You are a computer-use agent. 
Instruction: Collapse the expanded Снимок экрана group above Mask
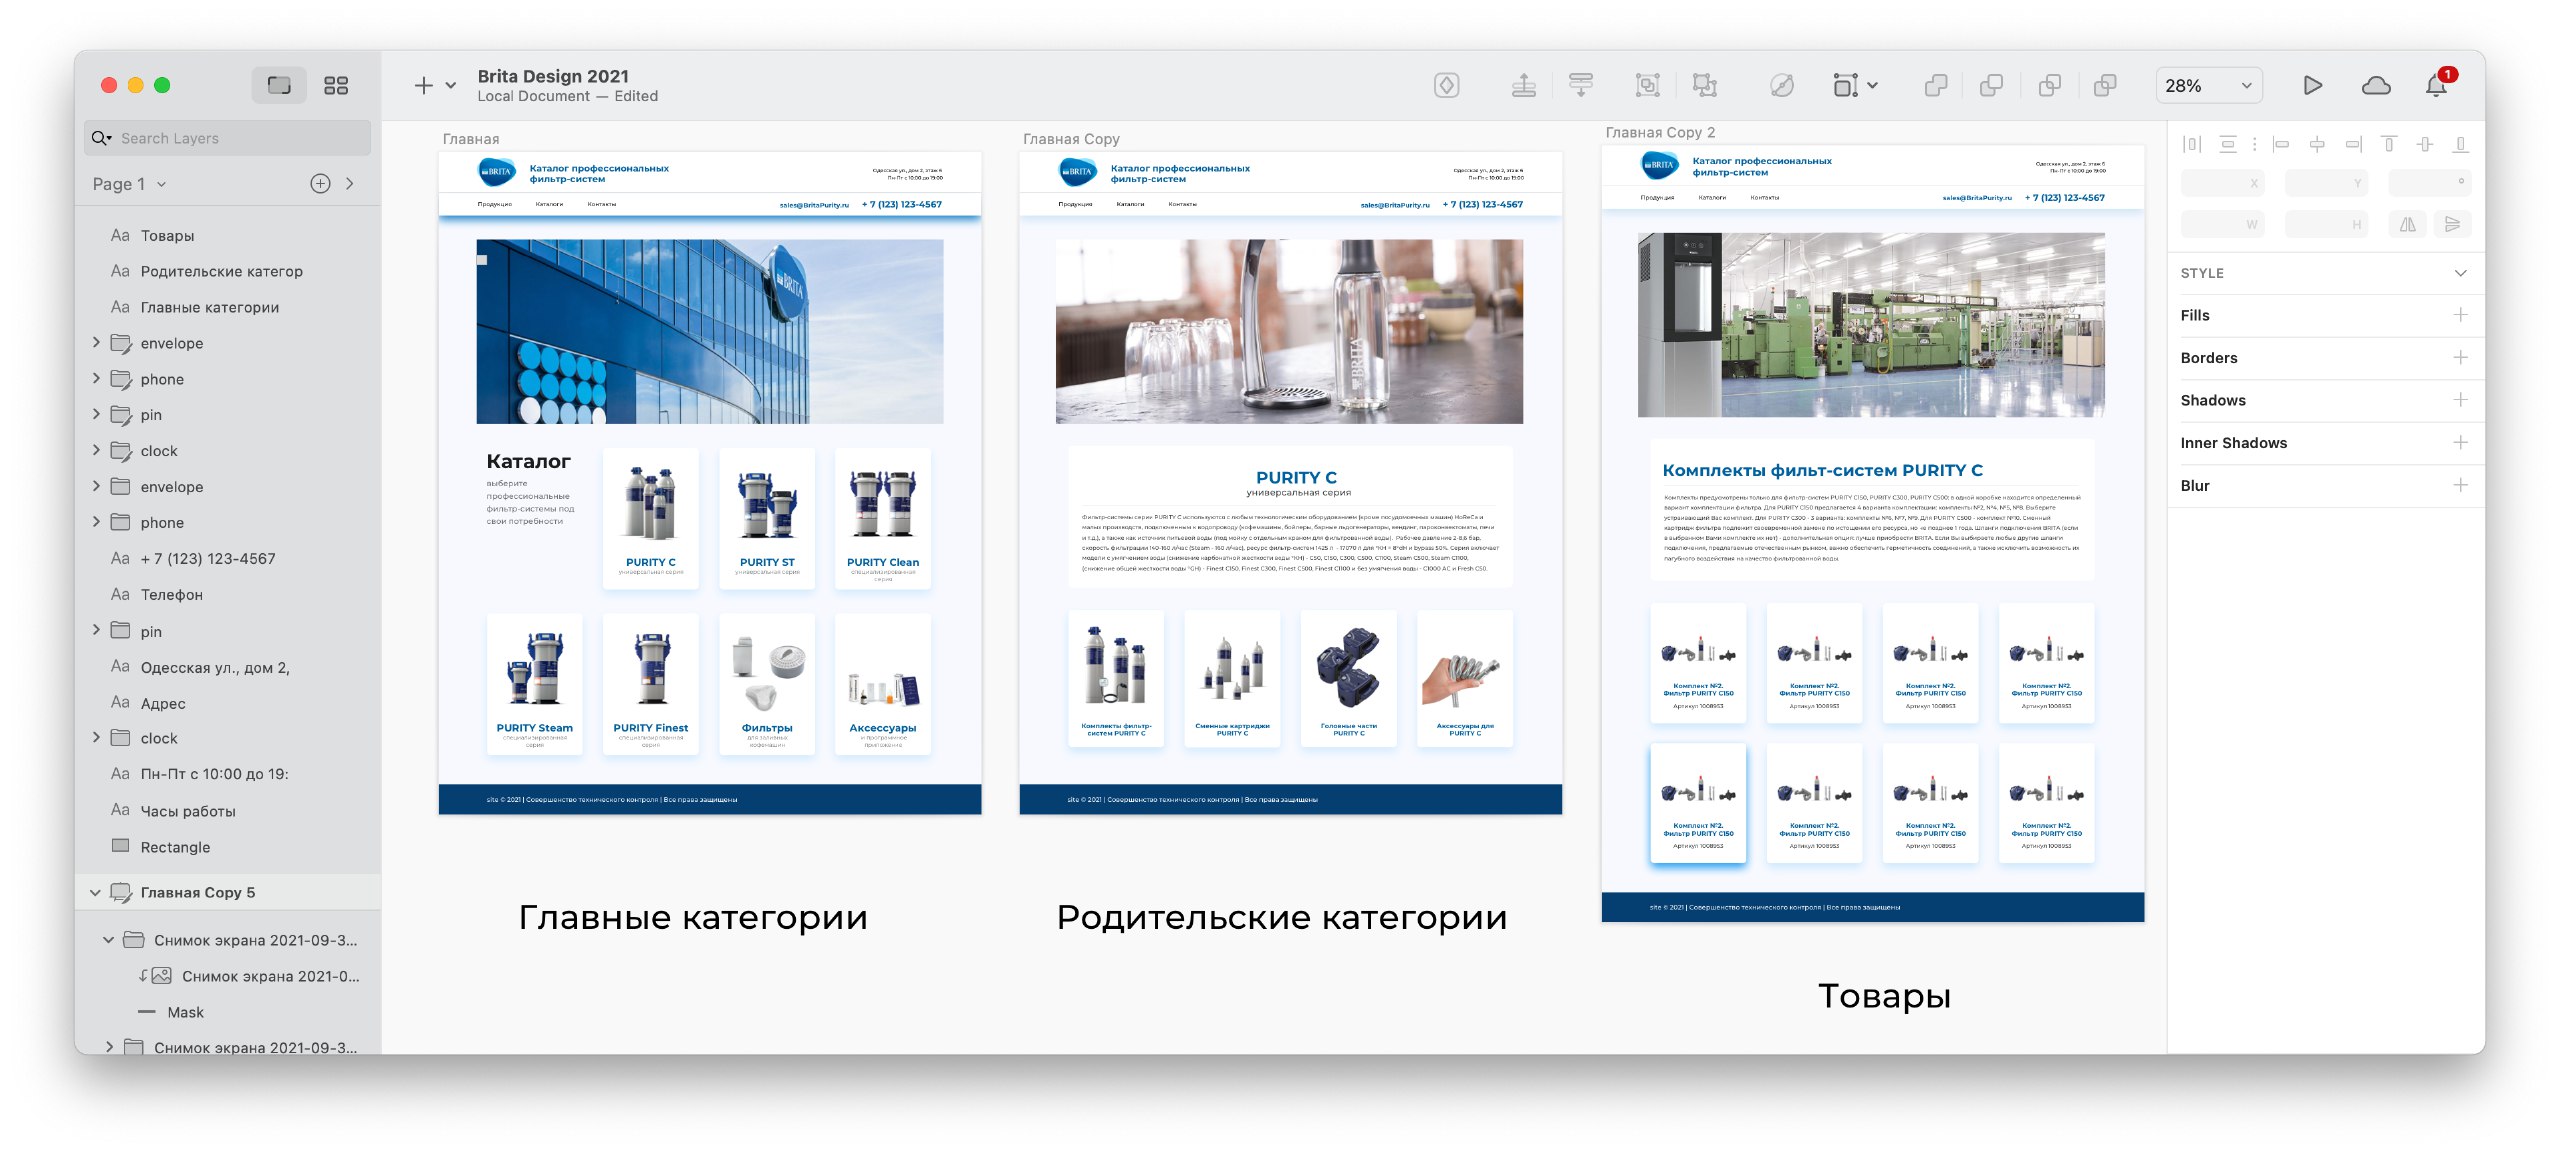[x=109, y=940]
